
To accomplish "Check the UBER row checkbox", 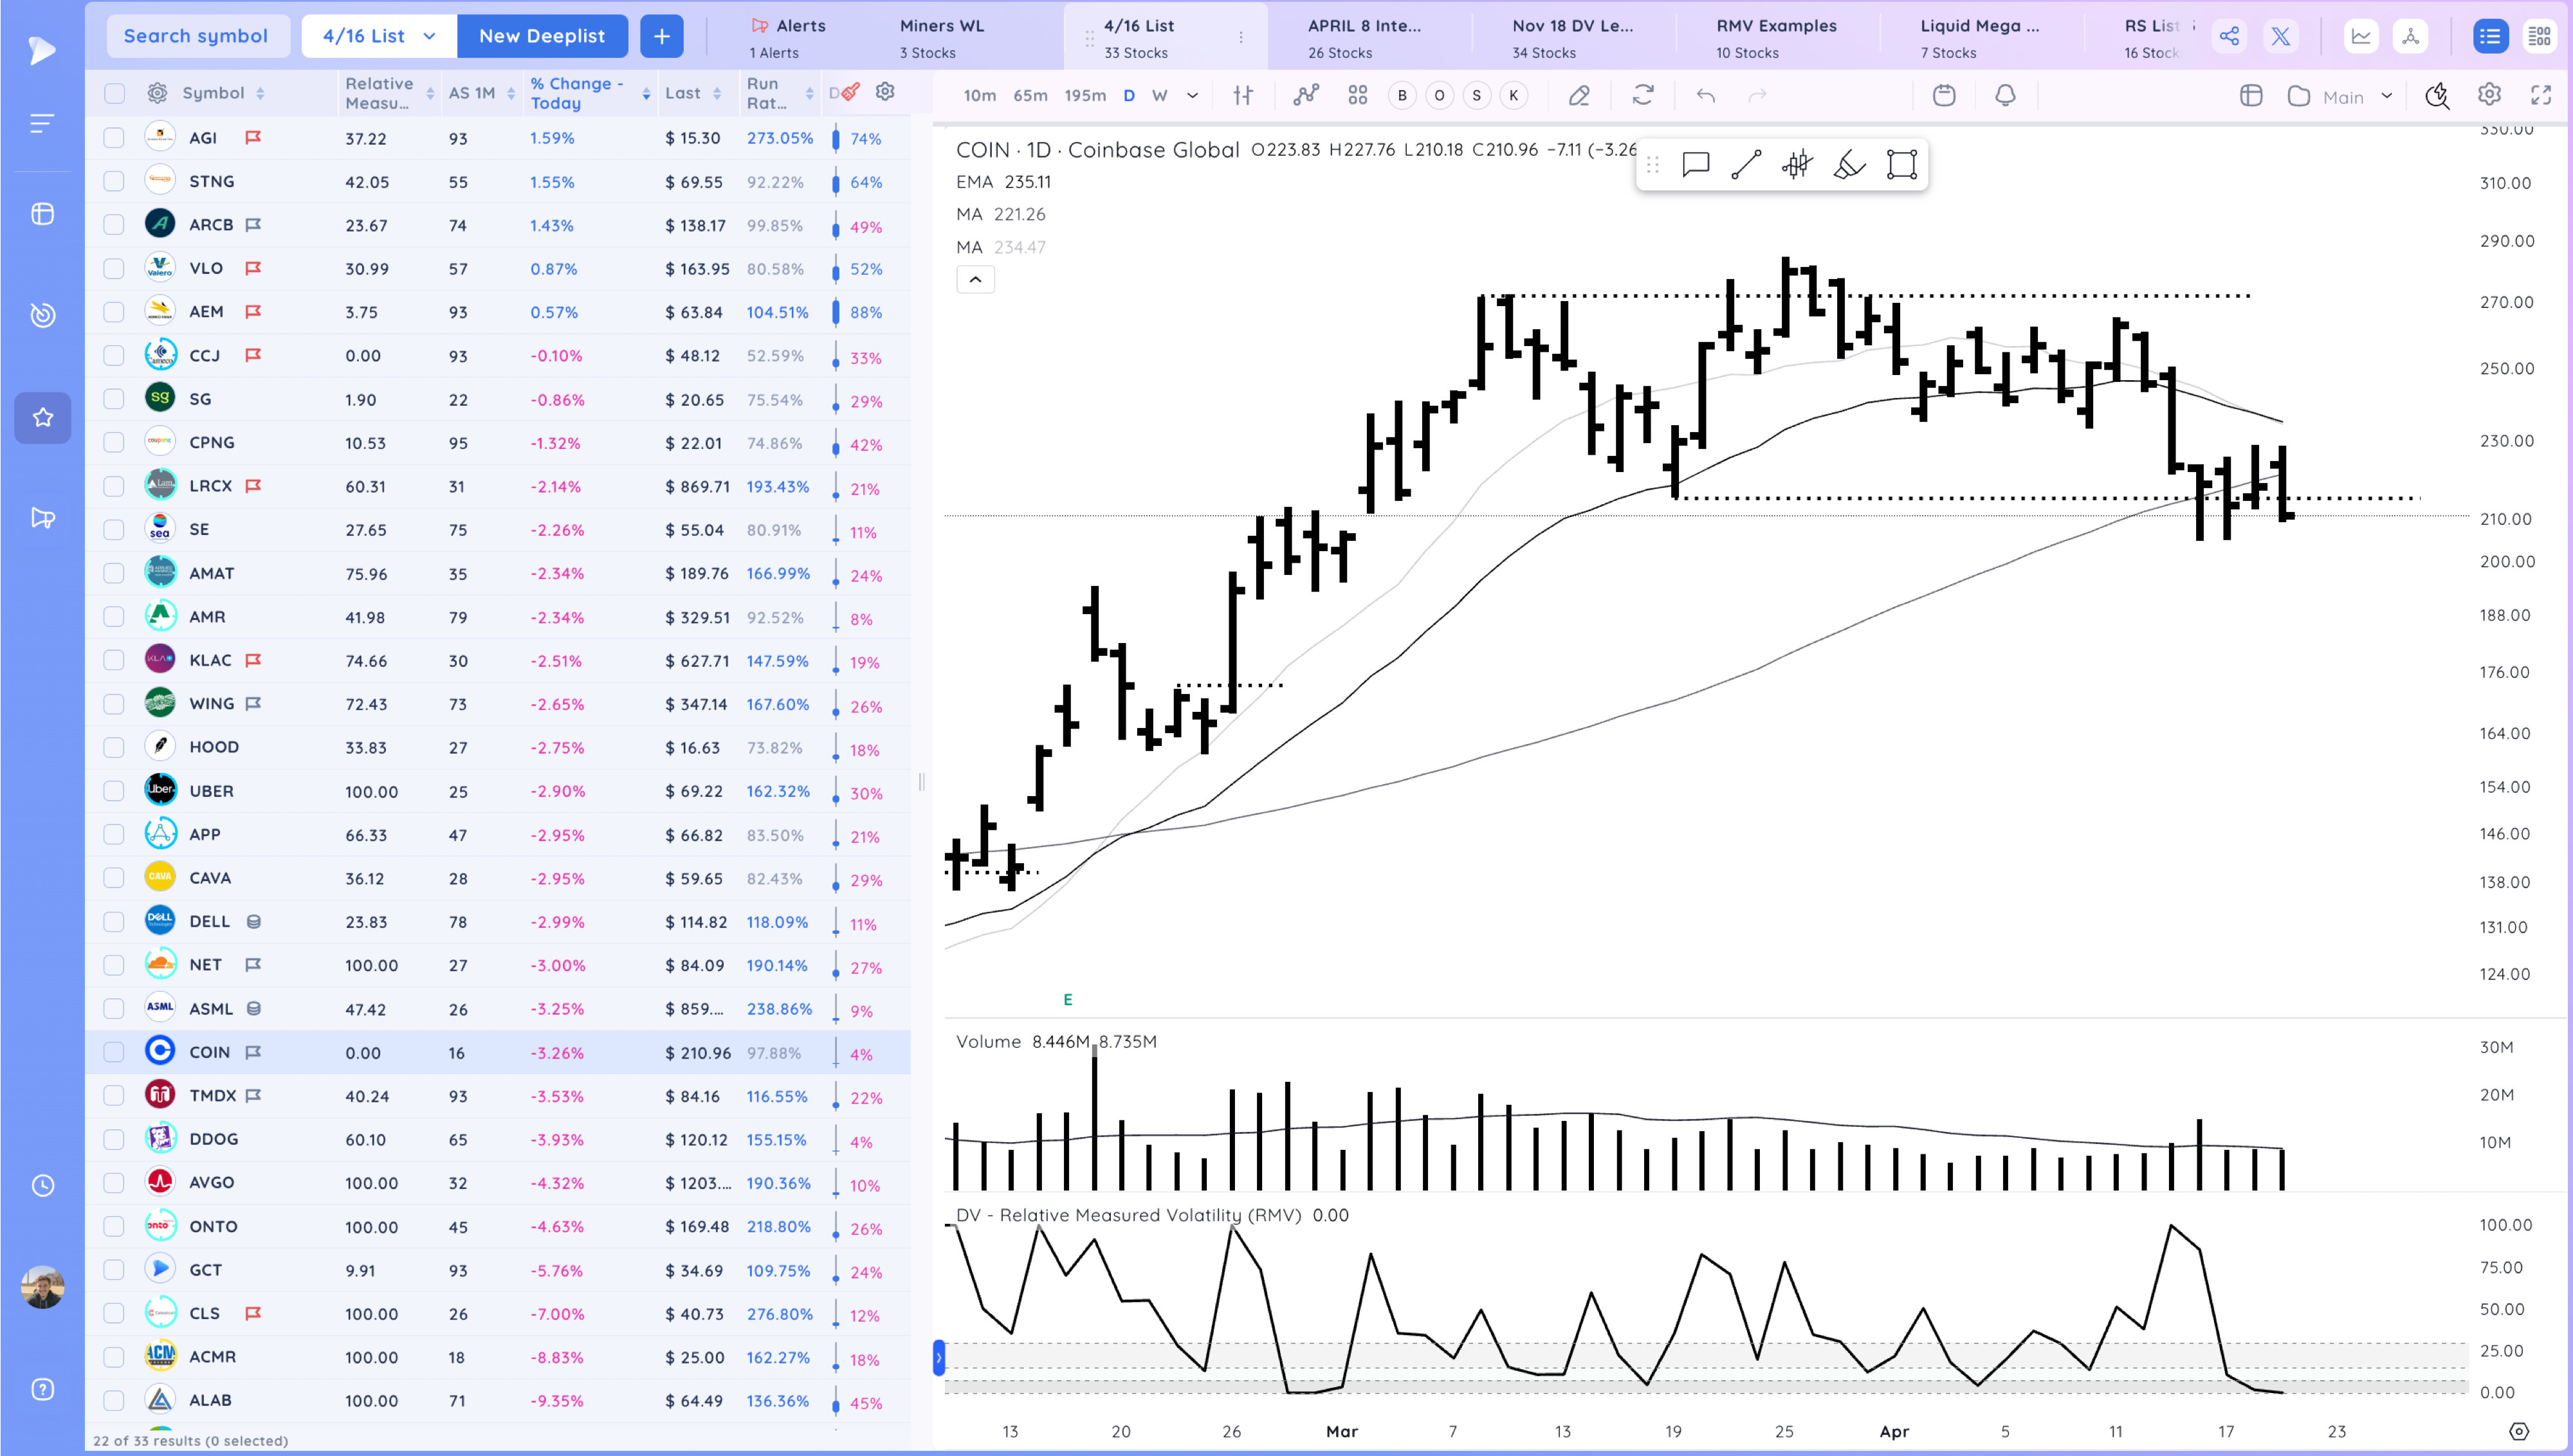I will [114, 791].
